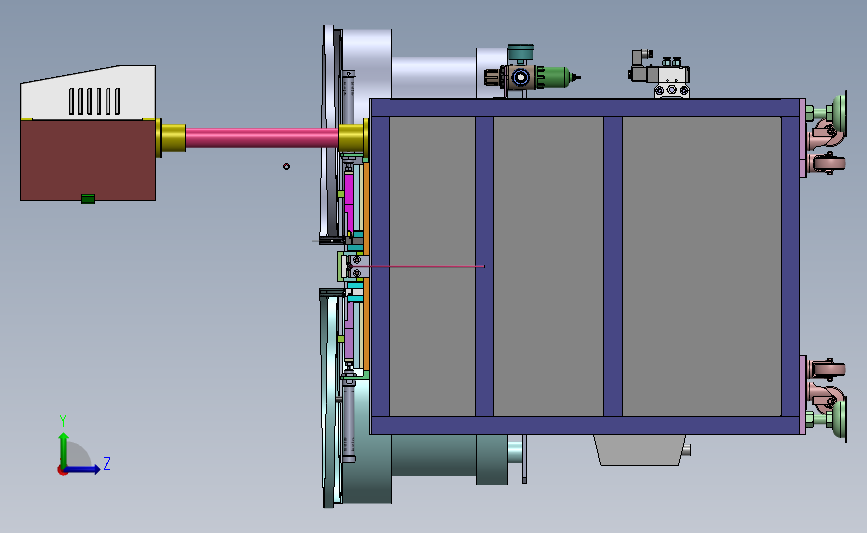The width and height of the screenshot is (867, 533).
Task: Select the small green block under brown box
Action: (x=88, y=199)
